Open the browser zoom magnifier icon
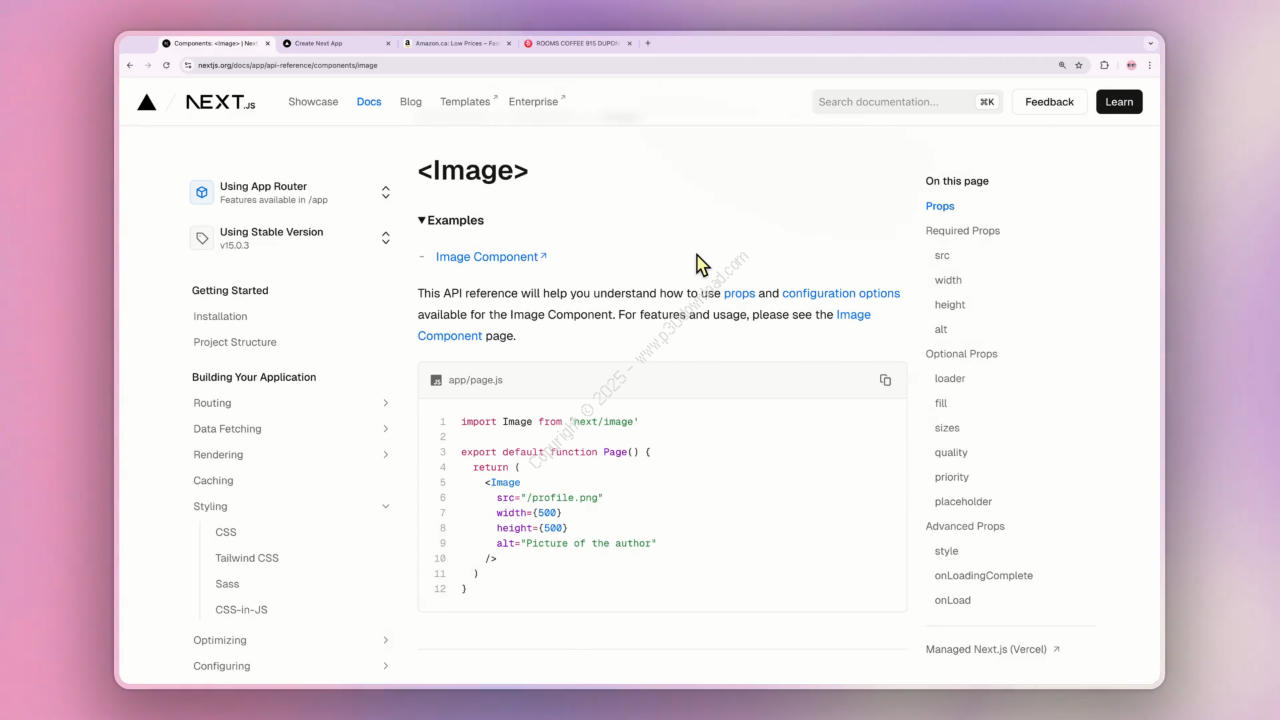This screenshot has height=720, width=1280. (x=1062, y=65)
